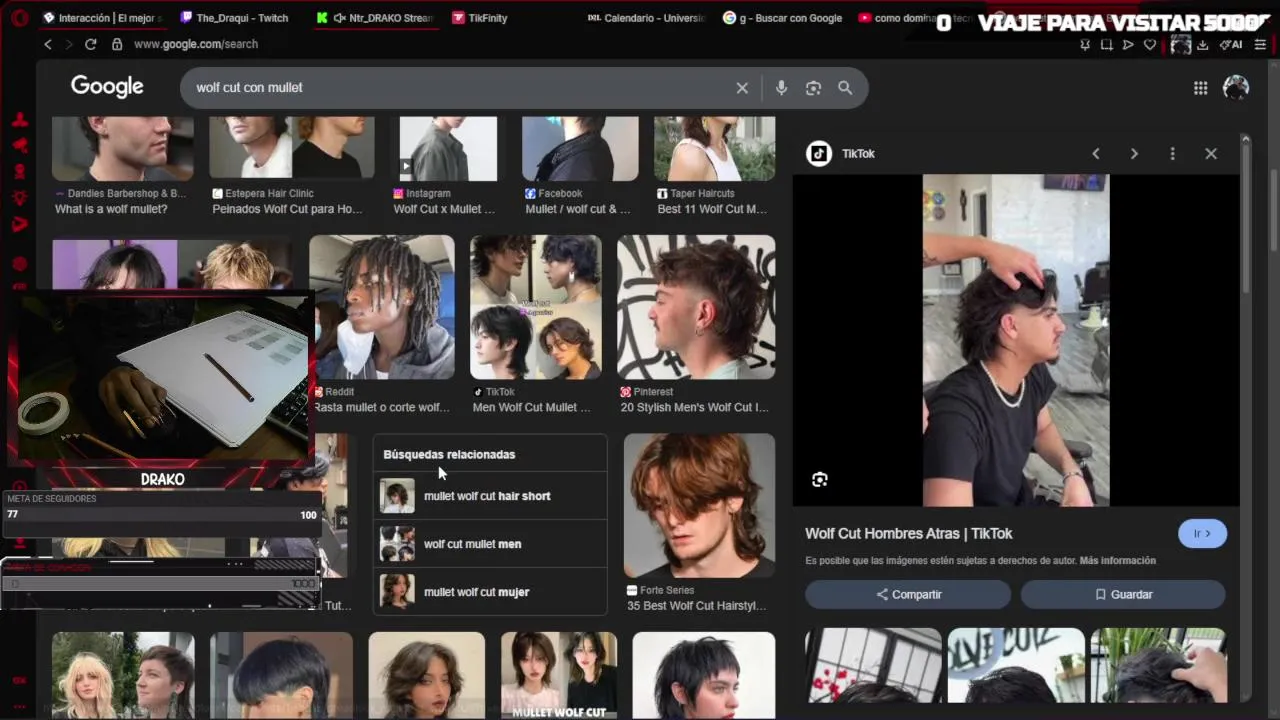This screenshot has width=1280, height=720.
Task: Click the Google logo
Action: 107,87
